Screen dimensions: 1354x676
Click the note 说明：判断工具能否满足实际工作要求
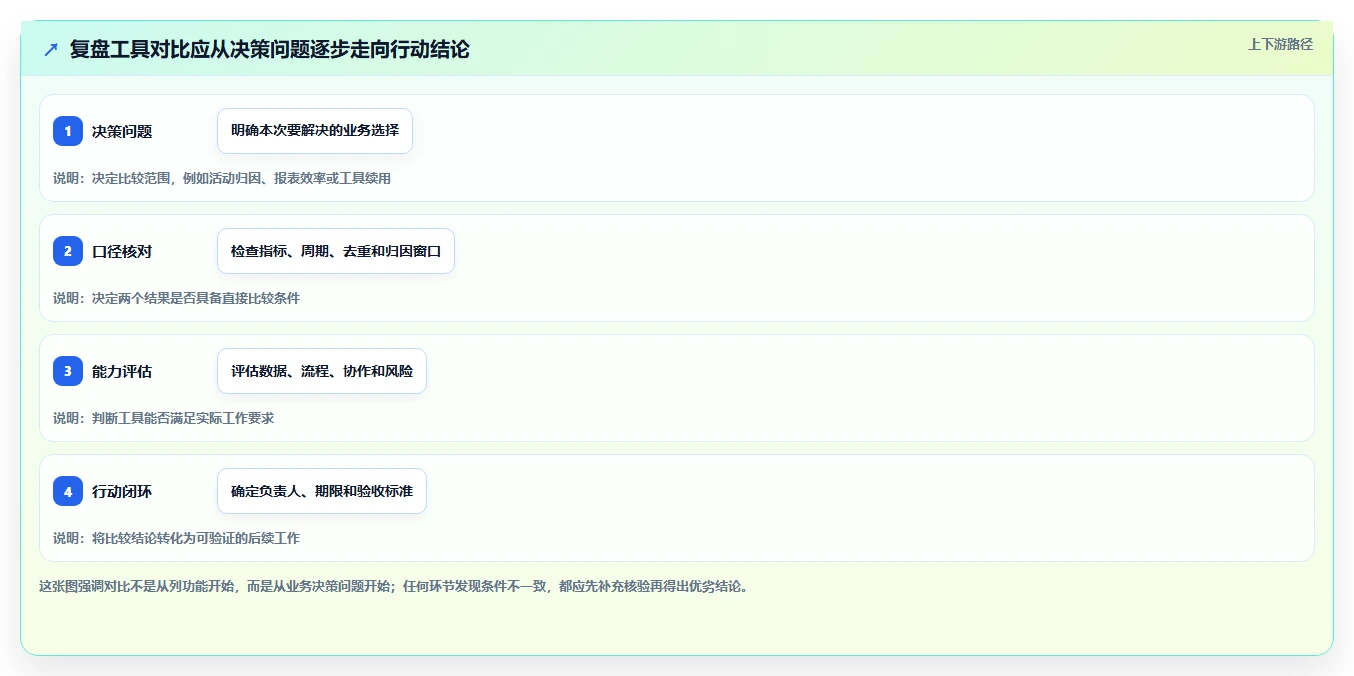163,418
